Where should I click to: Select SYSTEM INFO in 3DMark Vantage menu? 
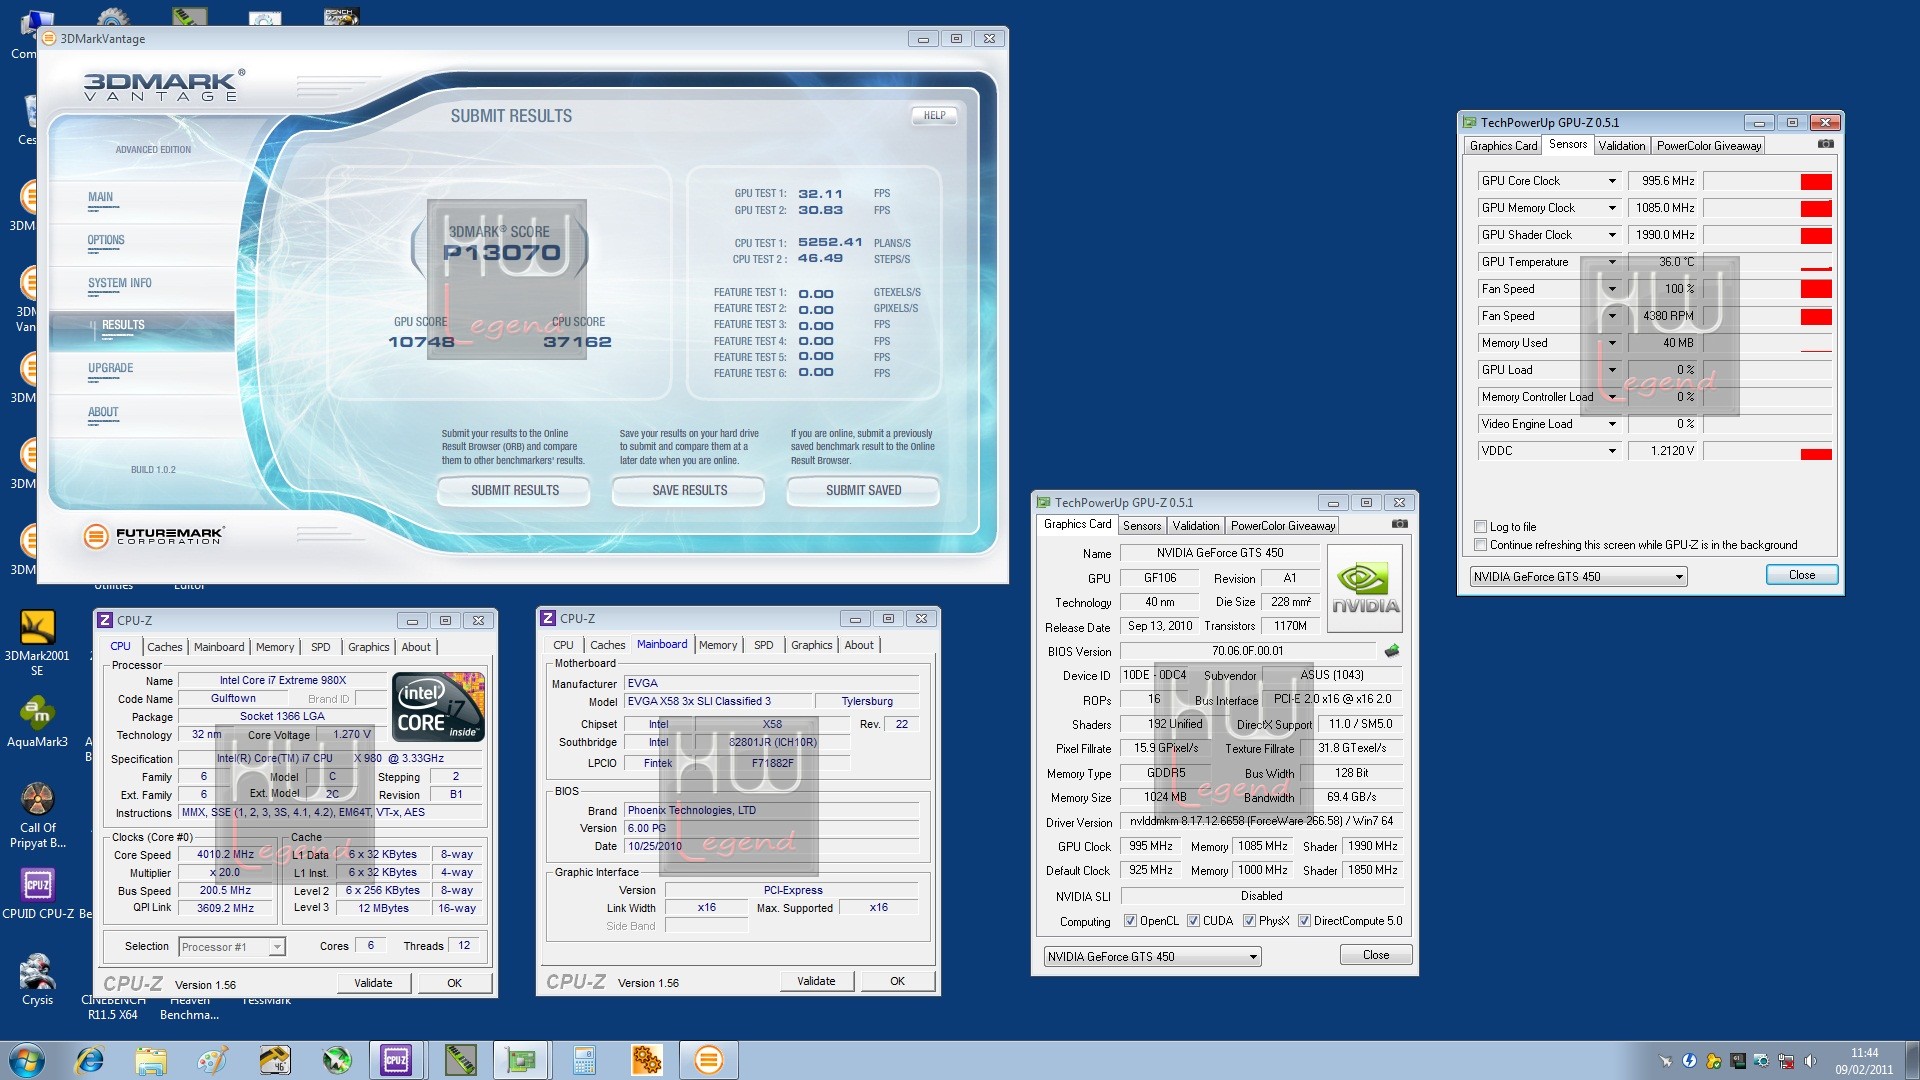(x=120, y=283)
